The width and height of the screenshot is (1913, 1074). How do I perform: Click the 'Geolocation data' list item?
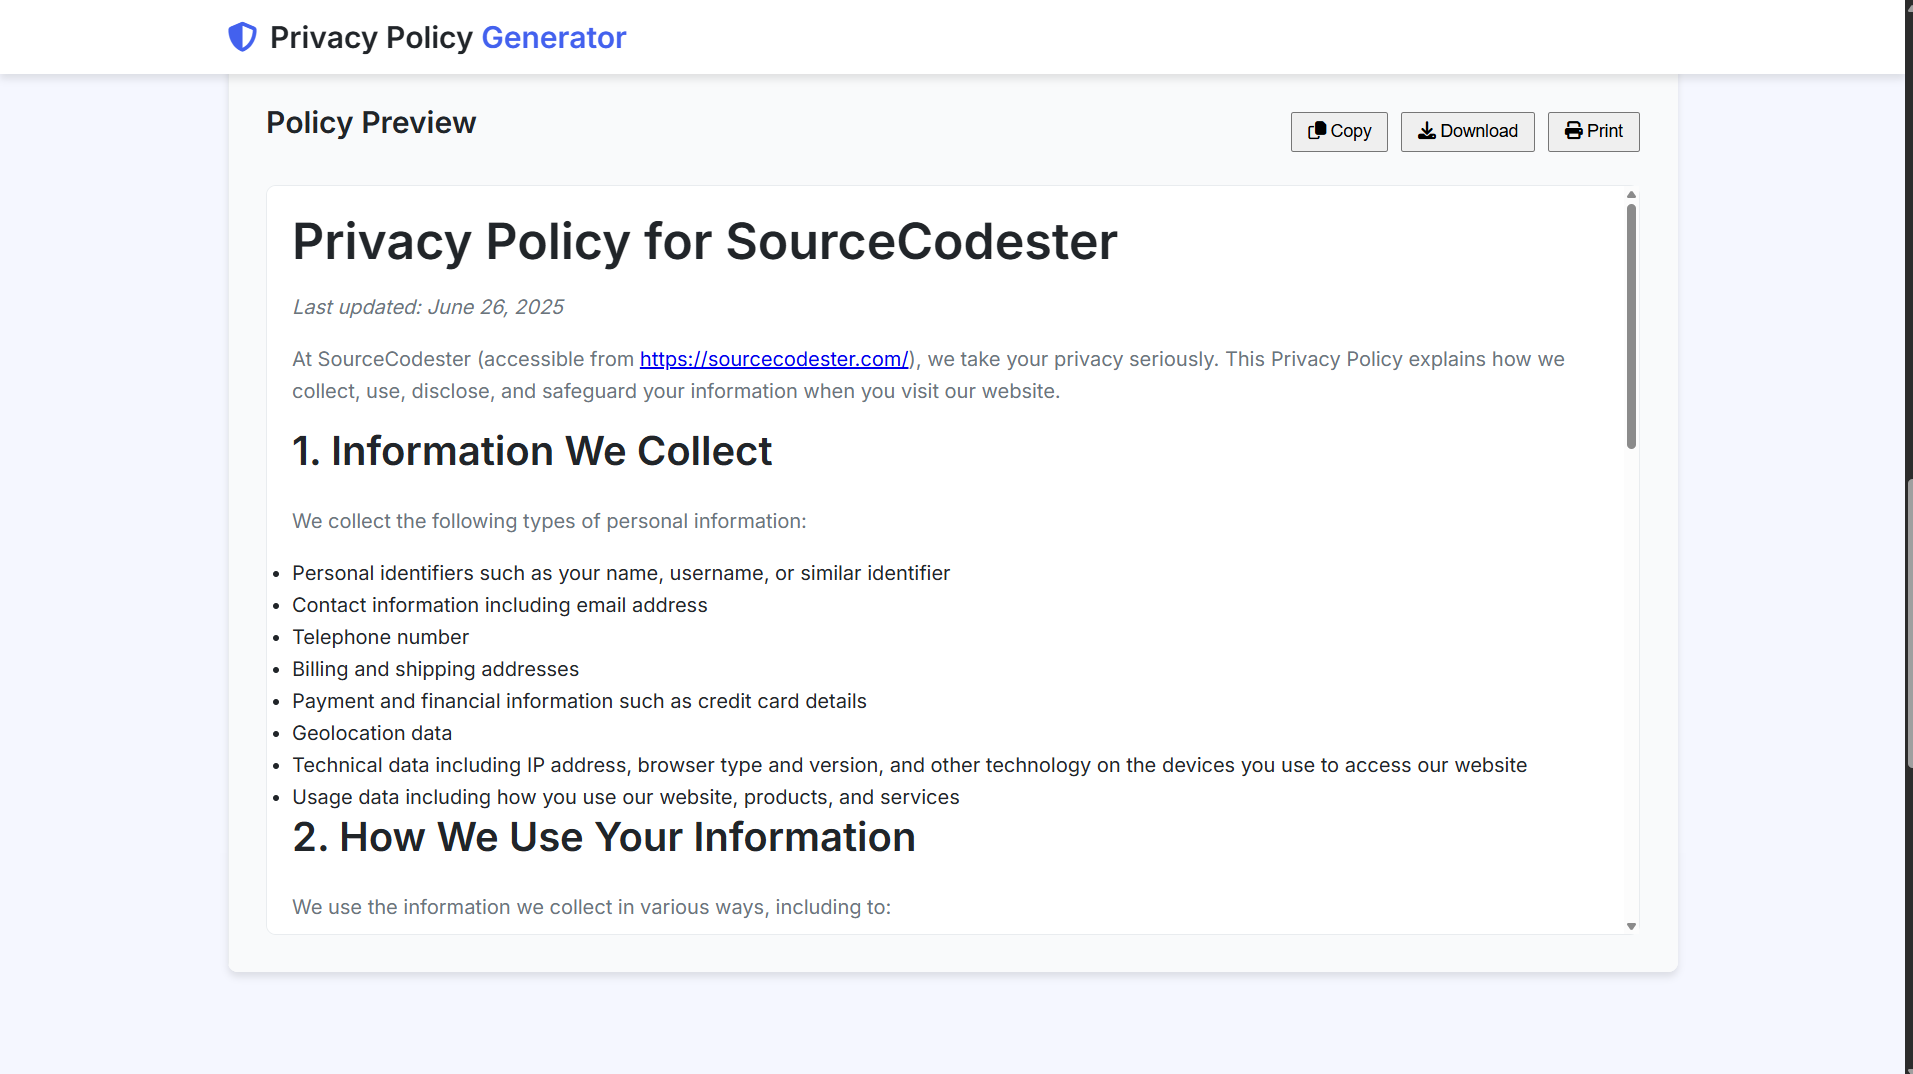pos(372,733)
